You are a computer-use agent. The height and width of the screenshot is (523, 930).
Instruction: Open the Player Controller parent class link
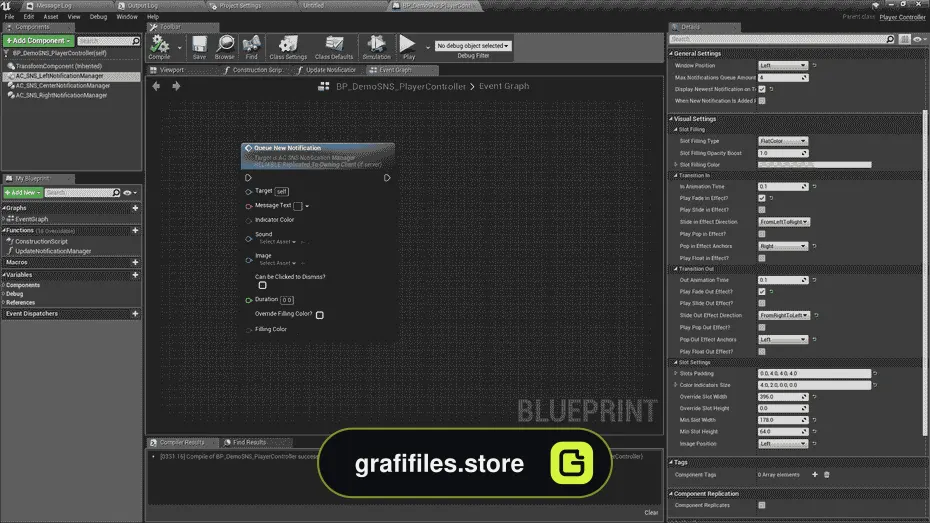[x=902, y=17]
